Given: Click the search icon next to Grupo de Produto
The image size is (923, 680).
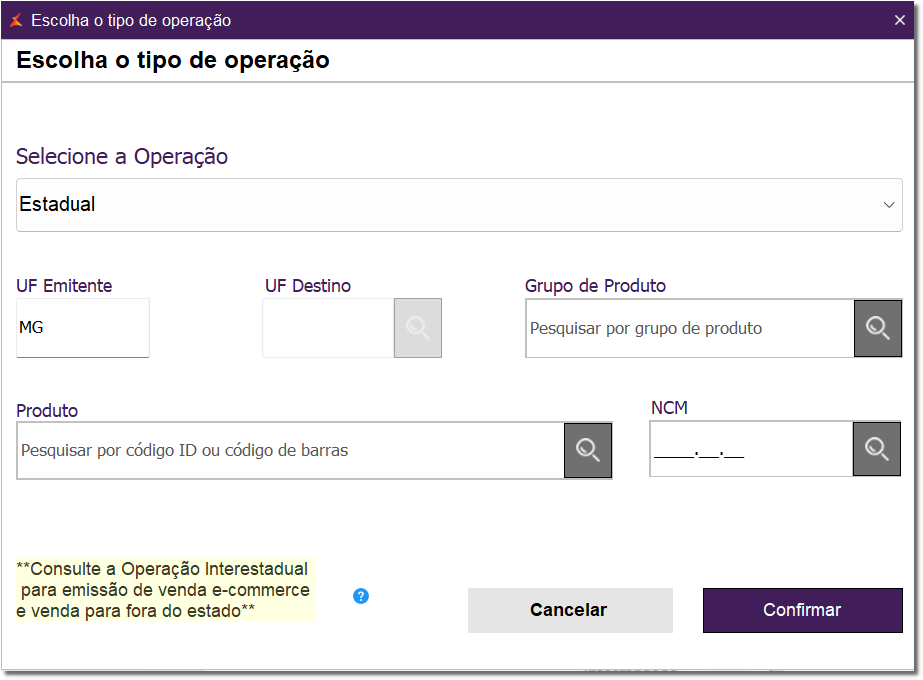Looking at the screenshot, I should (x=877, y=328).
